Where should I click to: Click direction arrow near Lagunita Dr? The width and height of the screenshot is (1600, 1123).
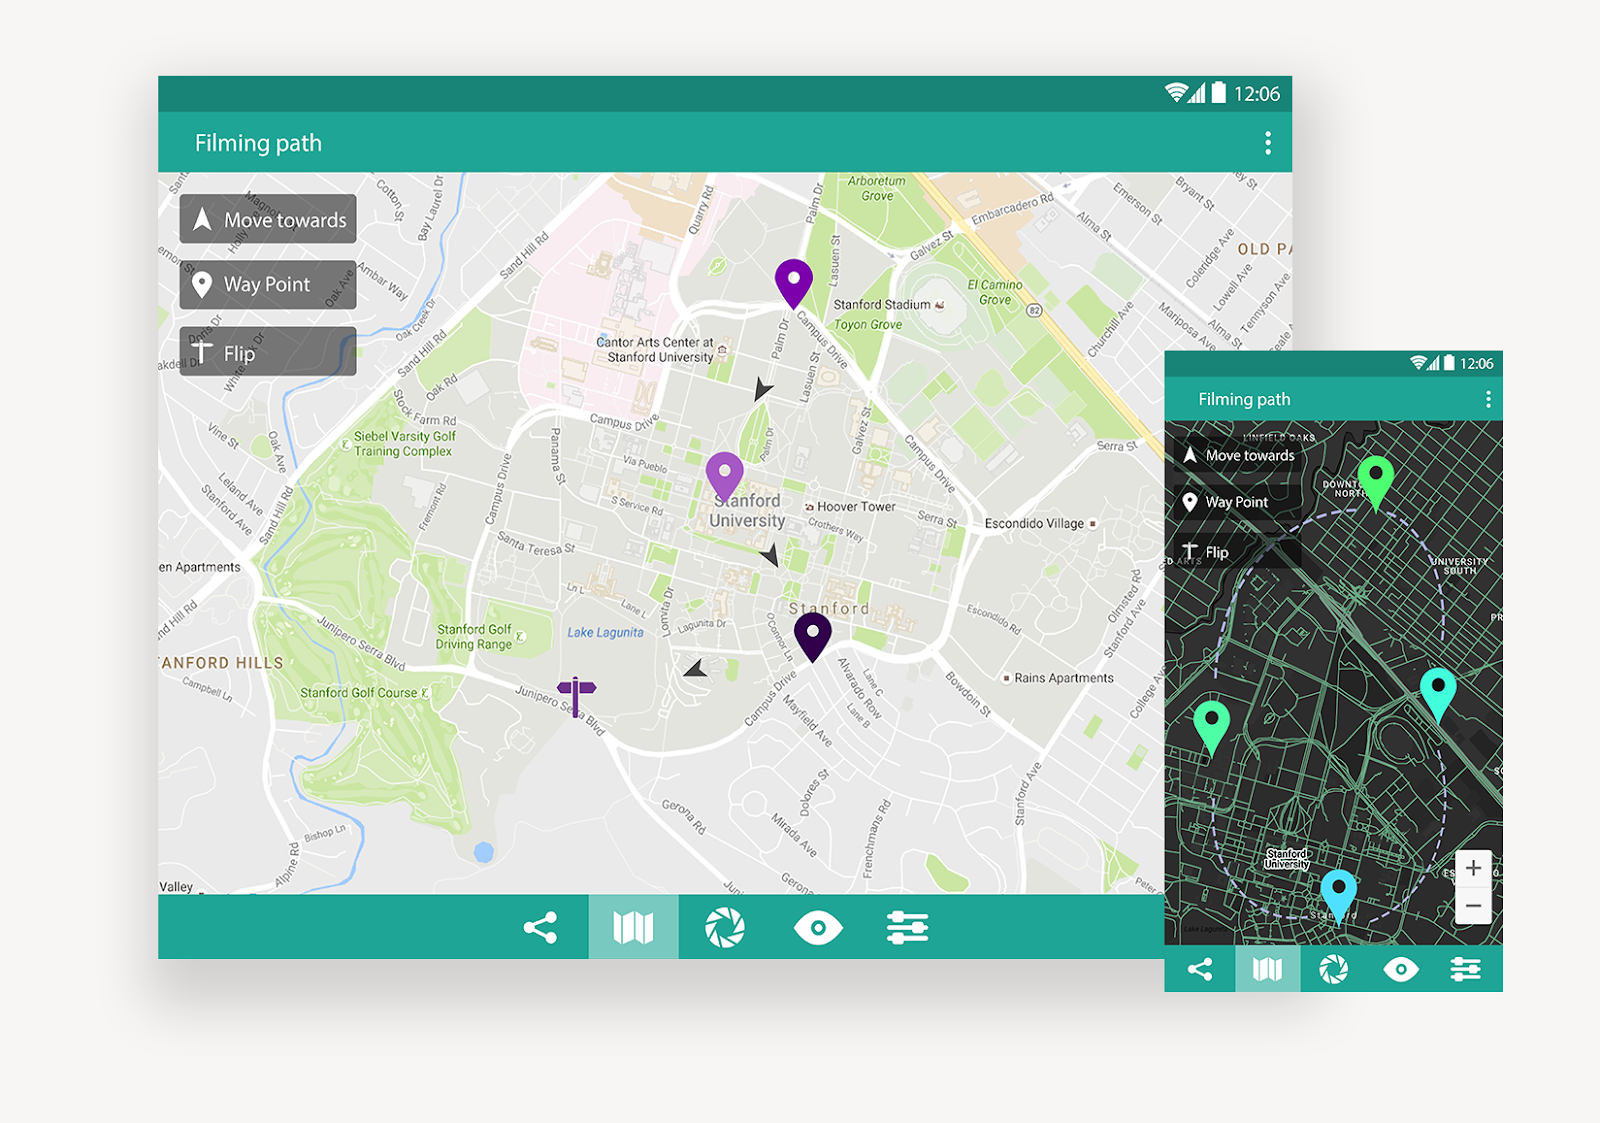pyautogui.click(x=696, y=668)
